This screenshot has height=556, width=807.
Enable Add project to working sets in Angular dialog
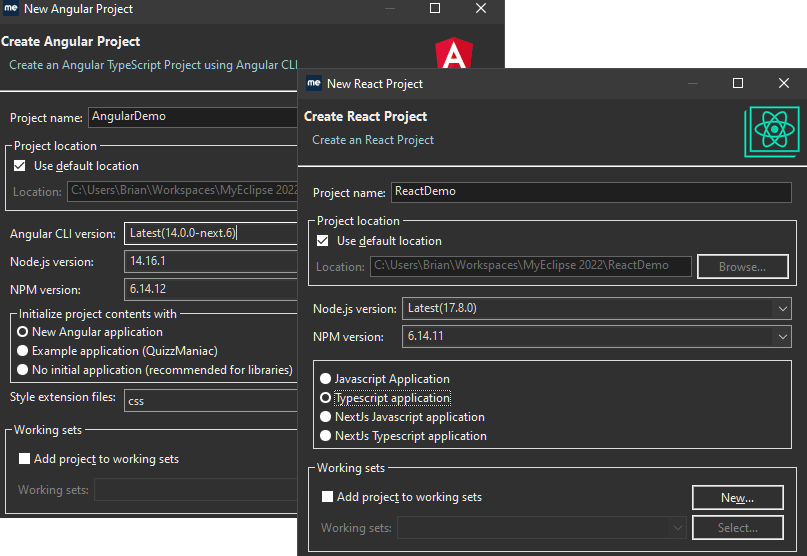[24, 459]
